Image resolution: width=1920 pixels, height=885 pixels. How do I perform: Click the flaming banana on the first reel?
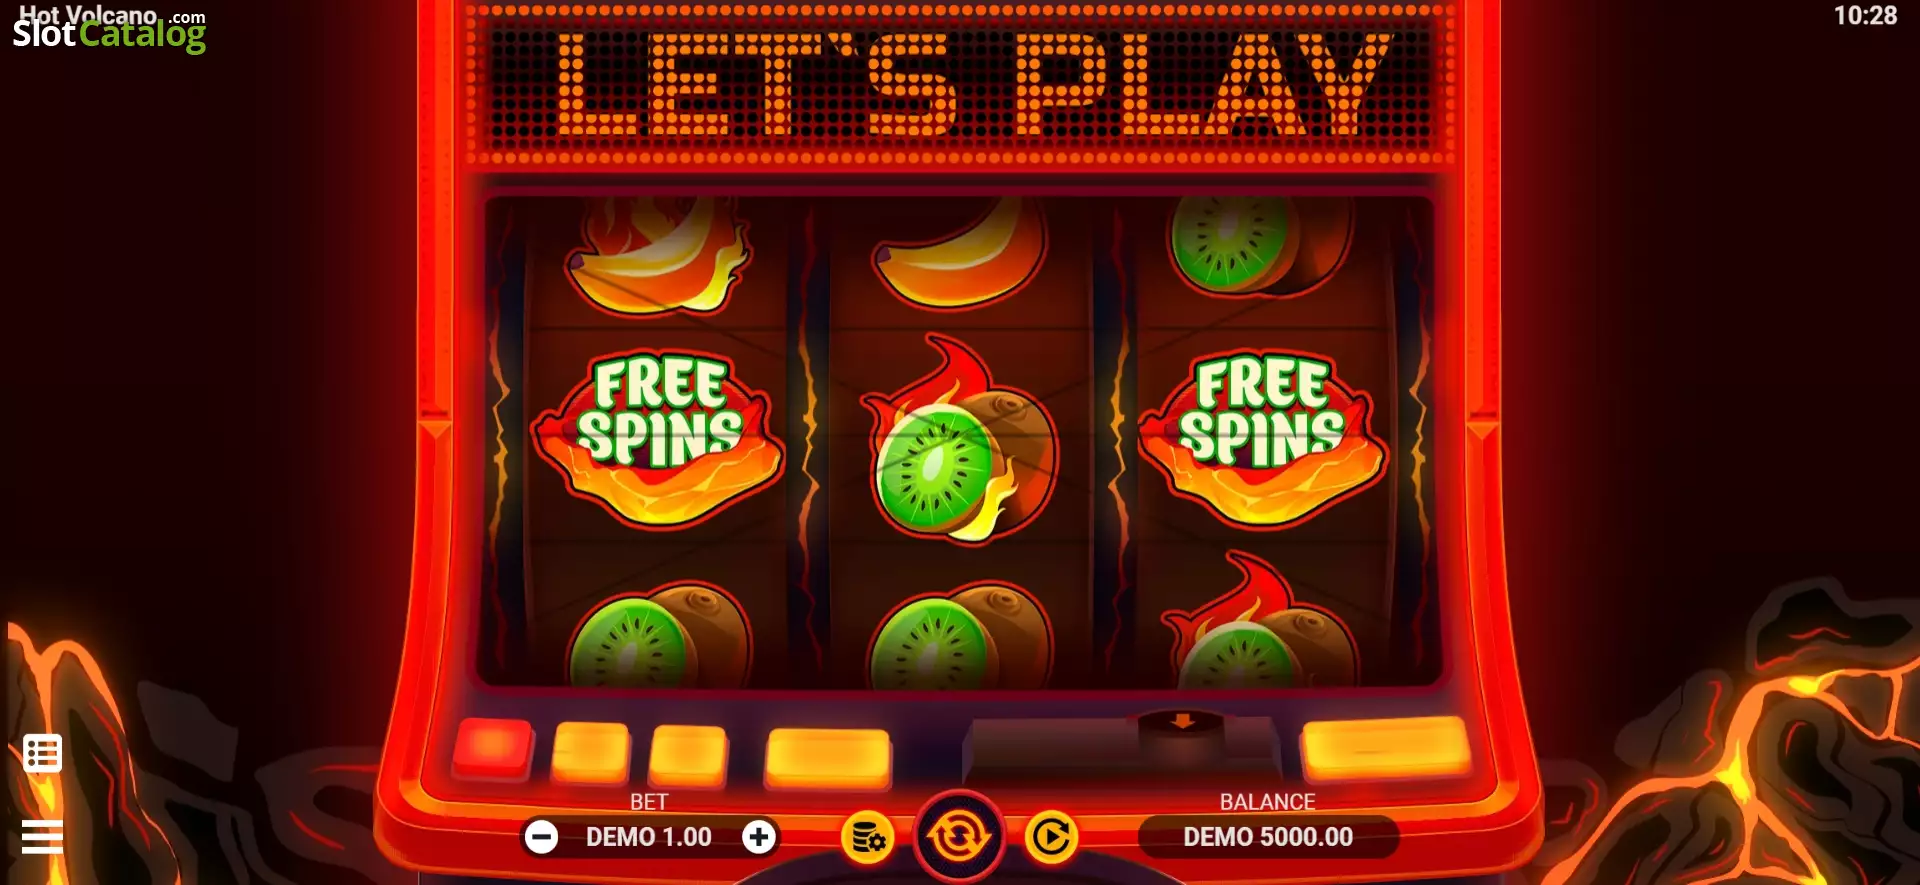[x=657, y=254]
